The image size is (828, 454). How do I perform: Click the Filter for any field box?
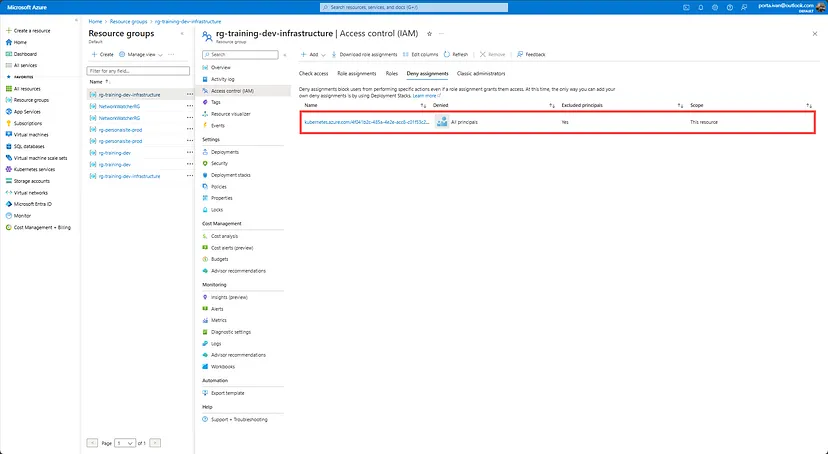coord(138,71)
